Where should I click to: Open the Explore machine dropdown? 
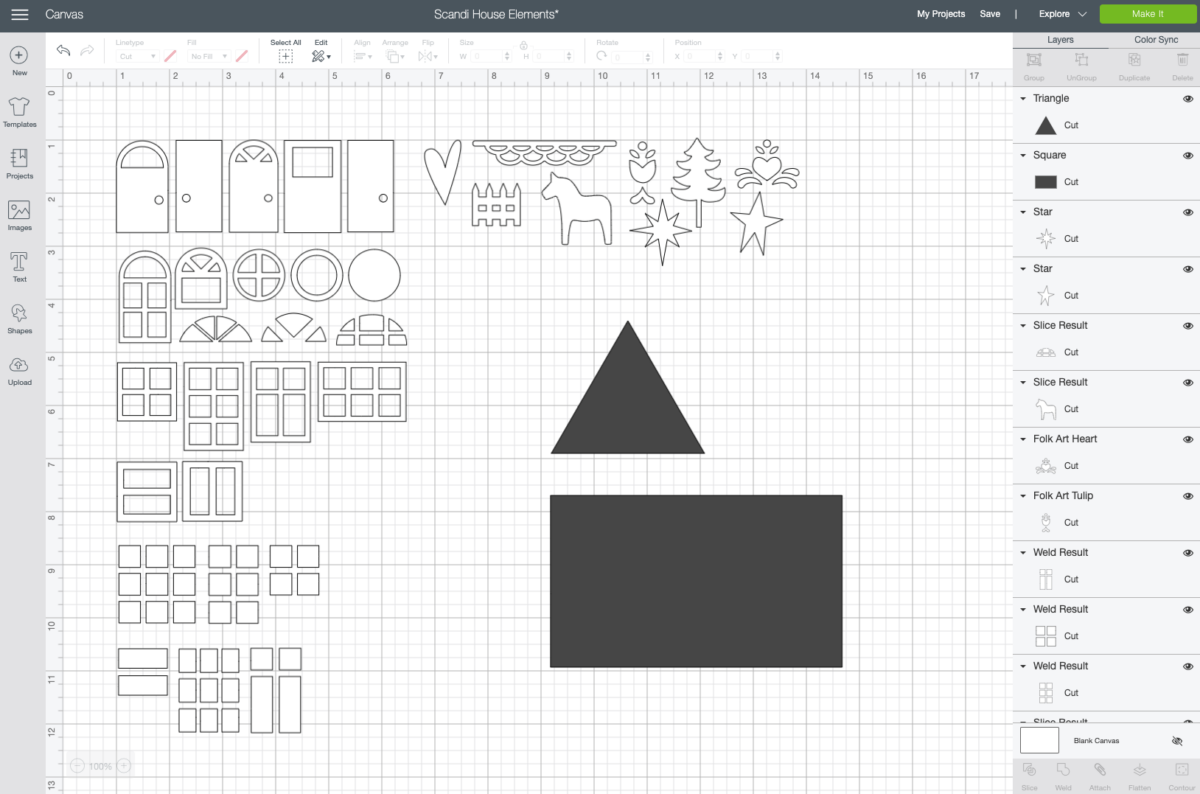click(1062, 14)
